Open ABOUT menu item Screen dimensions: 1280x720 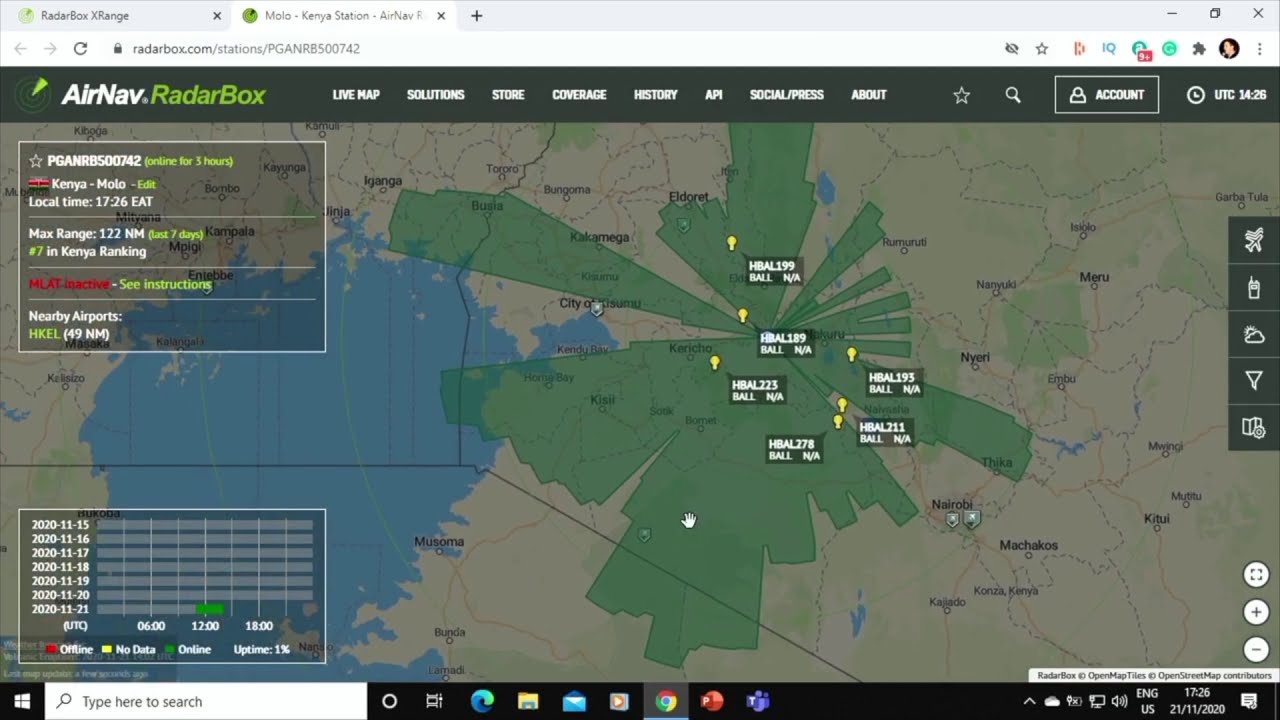(x=869, y=95)
